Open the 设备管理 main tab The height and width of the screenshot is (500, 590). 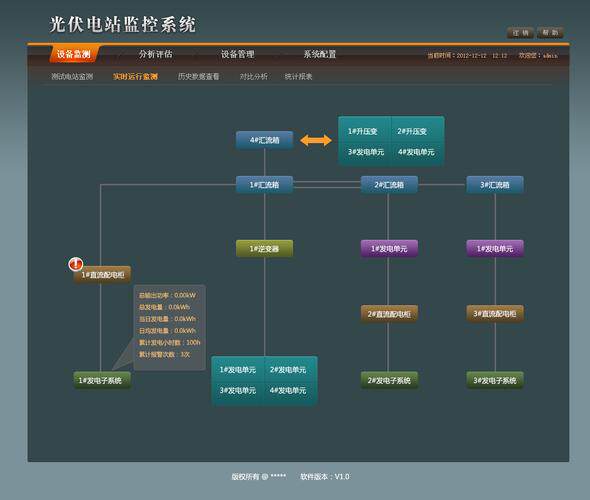point(237,54)
